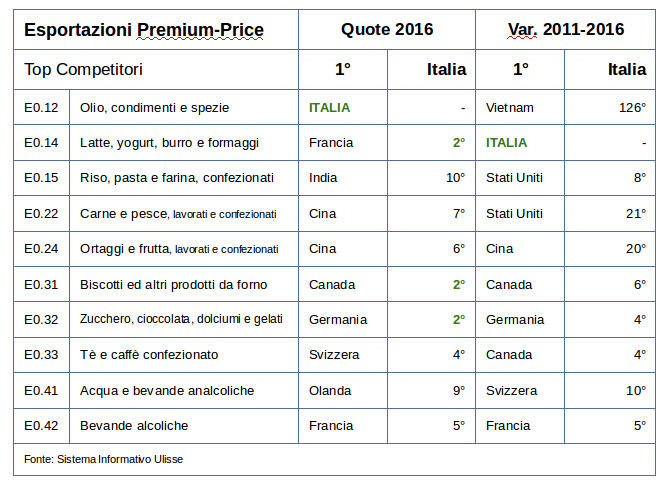Select the India cell
Viewport: 670px width, 481px height.
[x=343, y=178]
